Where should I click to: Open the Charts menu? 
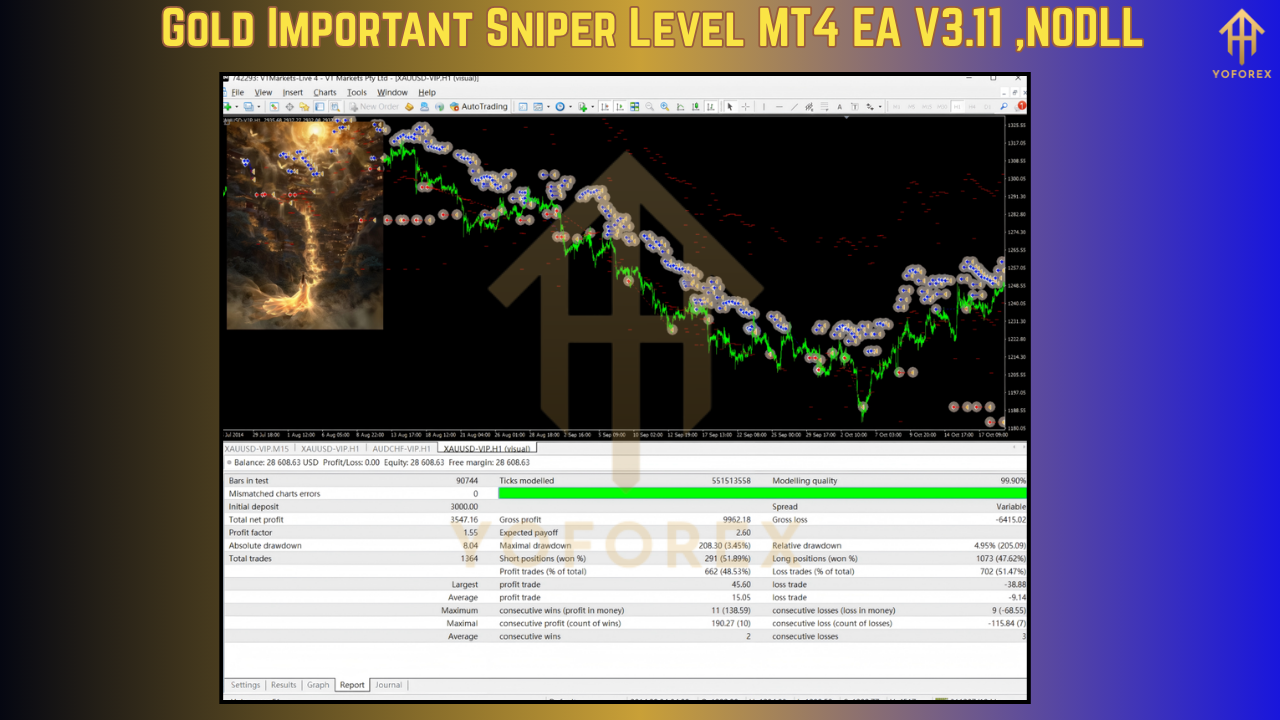[x=325, y=92]
